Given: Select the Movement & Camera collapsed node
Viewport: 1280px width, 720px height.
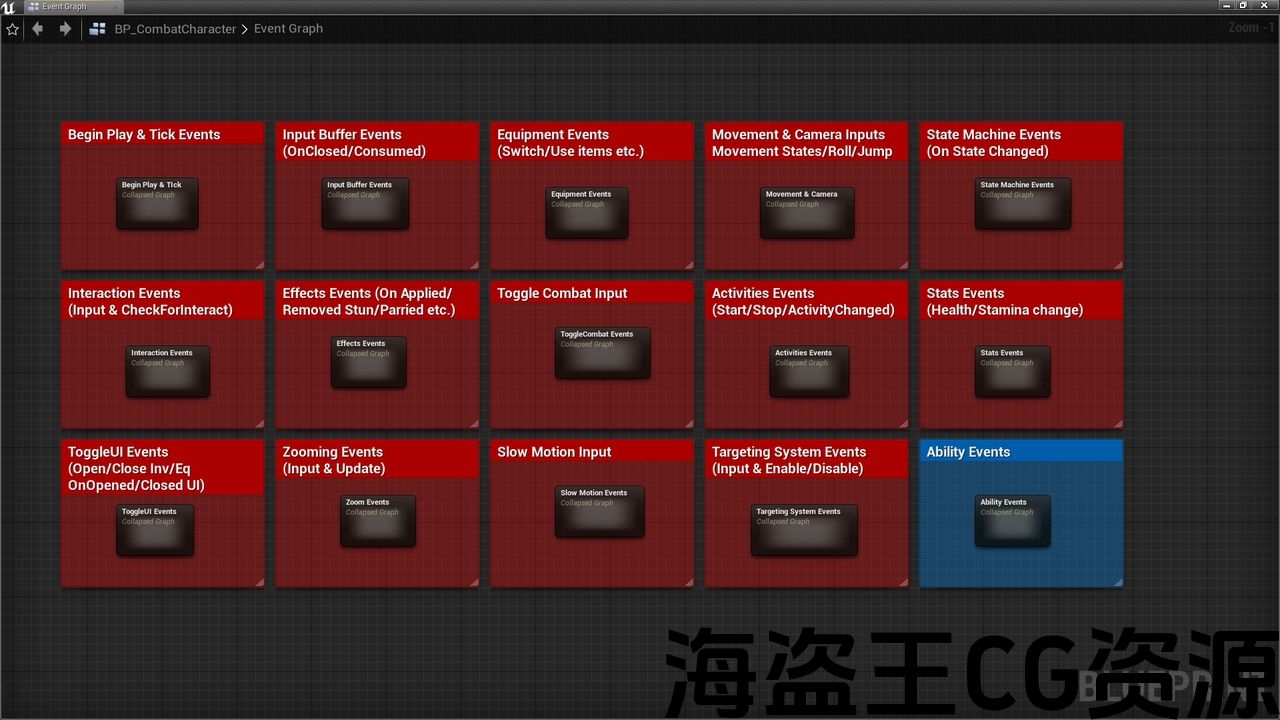Looking at the screenshot, I should pyautogui.click(x=807, y=213).
